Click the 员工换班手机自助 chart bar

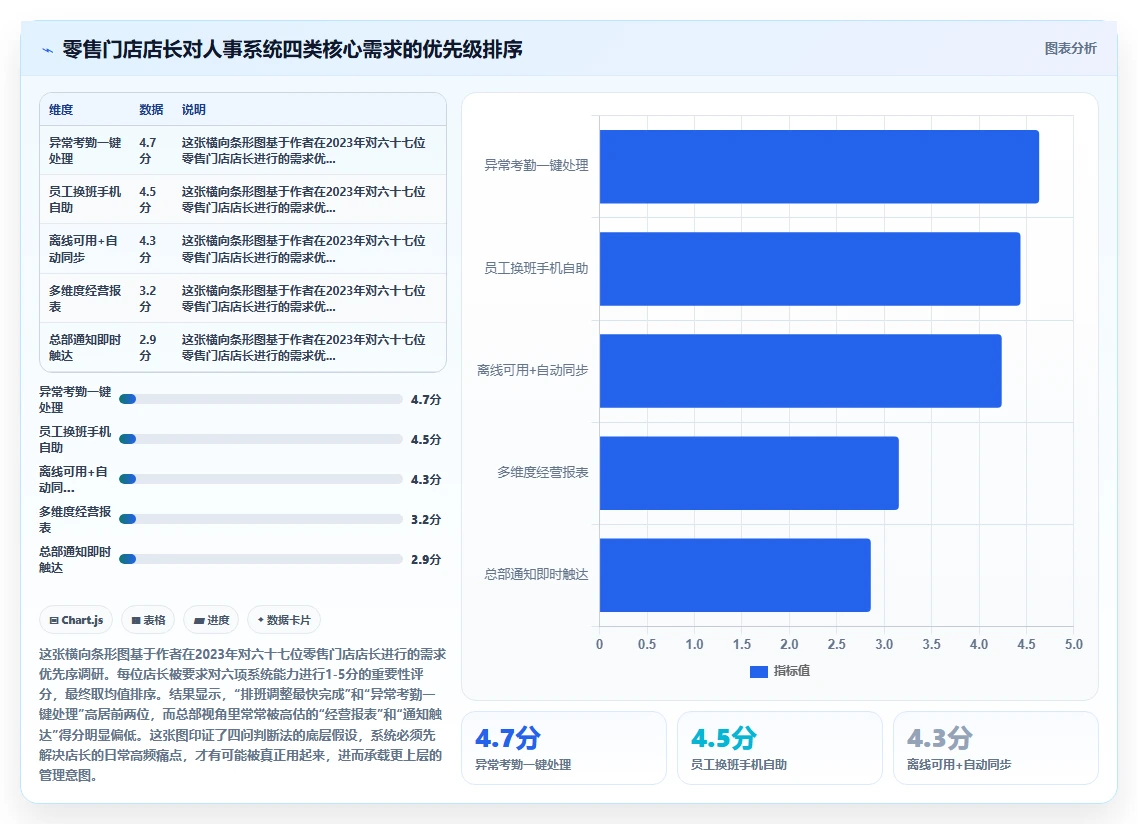pyautogui.click(x=810, y=269)
